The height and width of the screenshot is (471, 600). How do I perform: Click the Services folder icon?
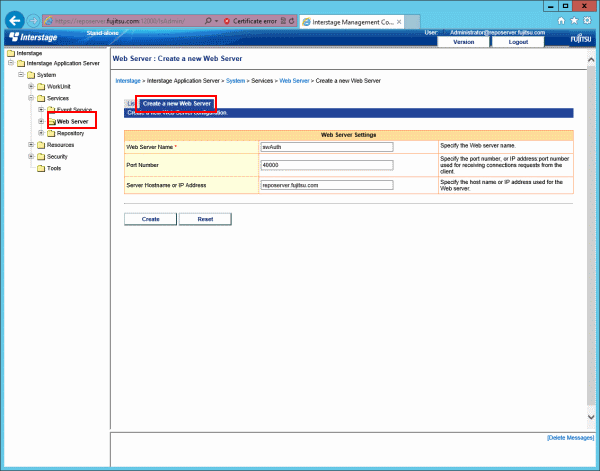(x=41, y=99)
